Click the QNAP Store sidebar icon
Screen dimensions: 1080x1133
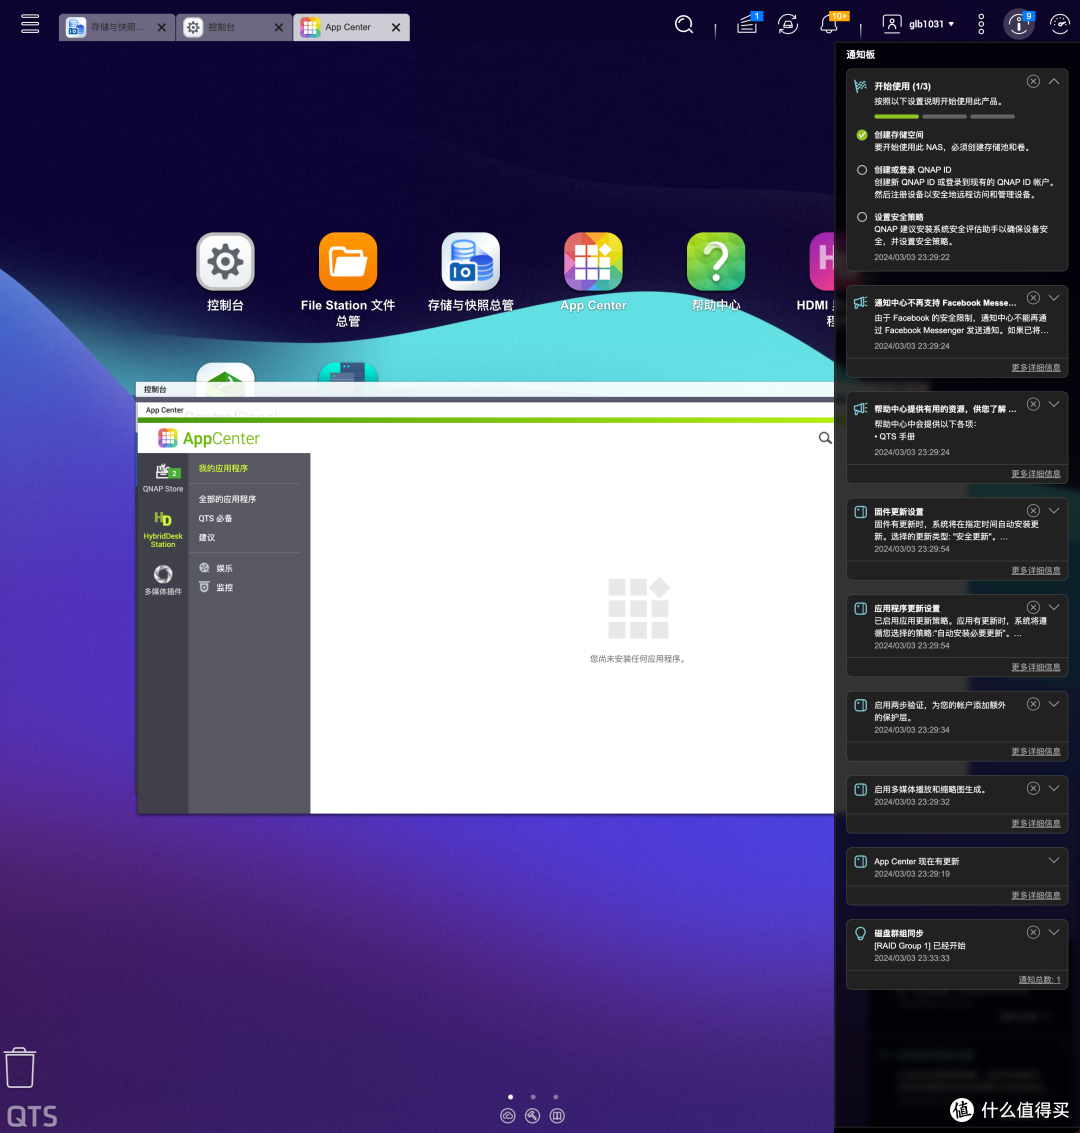click(163, 477)
